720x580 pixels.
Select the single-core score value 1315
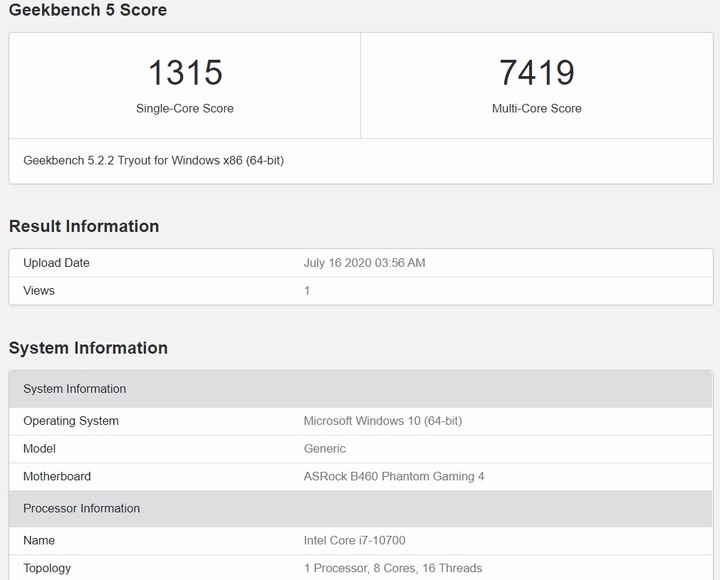point(186,73)
